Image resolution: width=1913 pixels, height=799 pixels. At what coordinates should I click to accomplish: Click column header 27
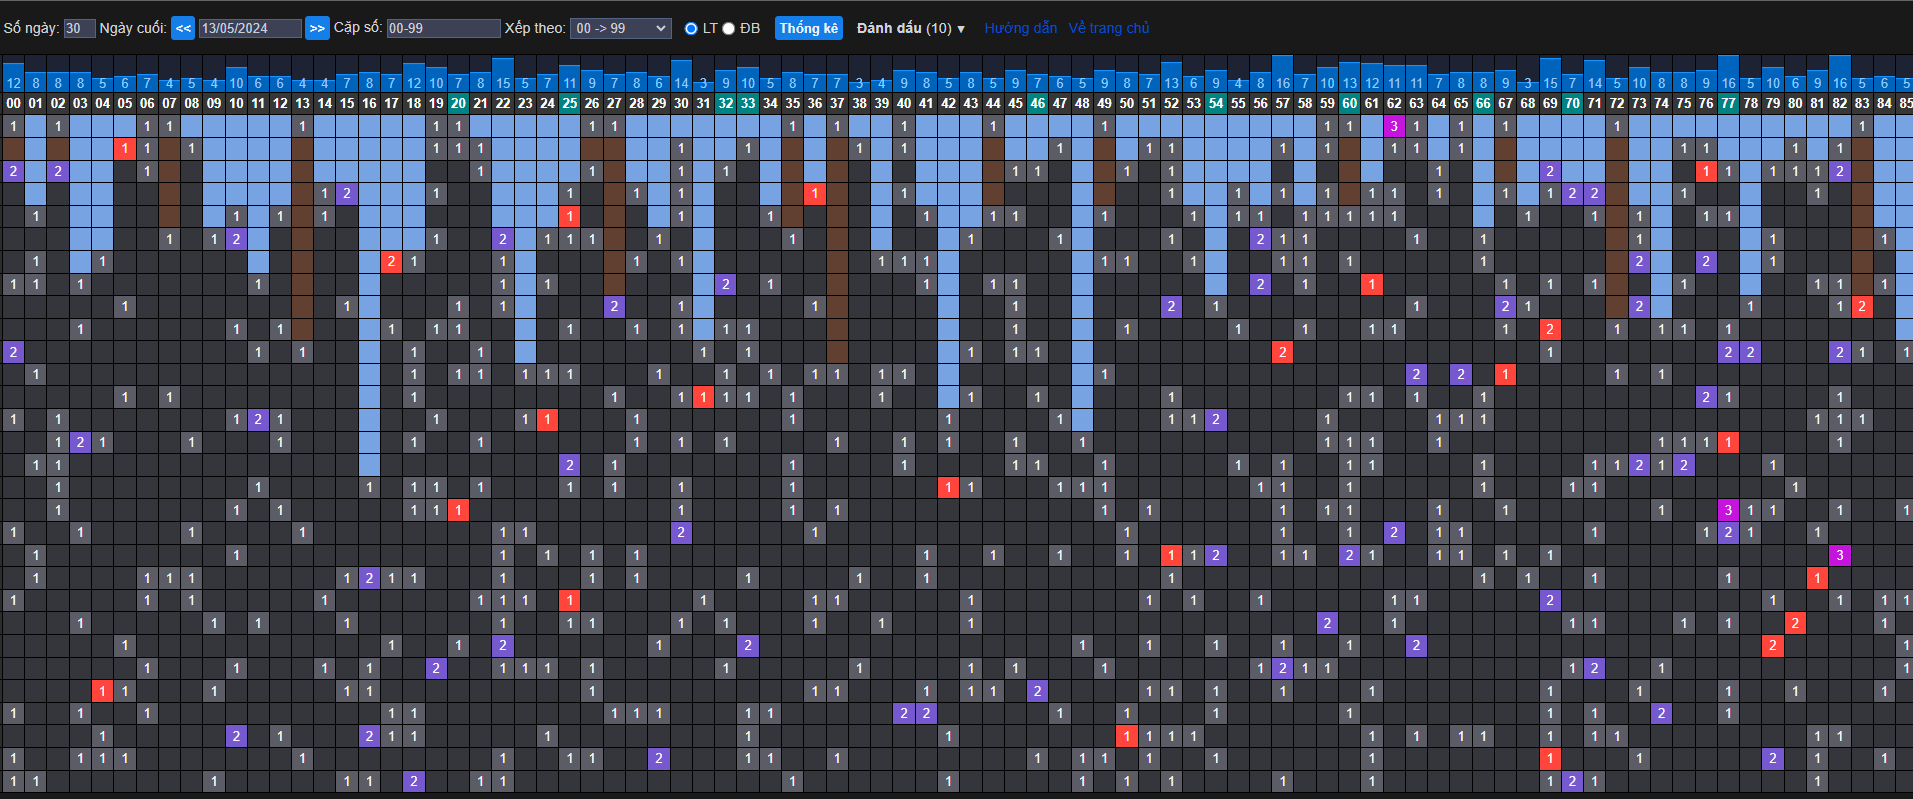point(614,103)
